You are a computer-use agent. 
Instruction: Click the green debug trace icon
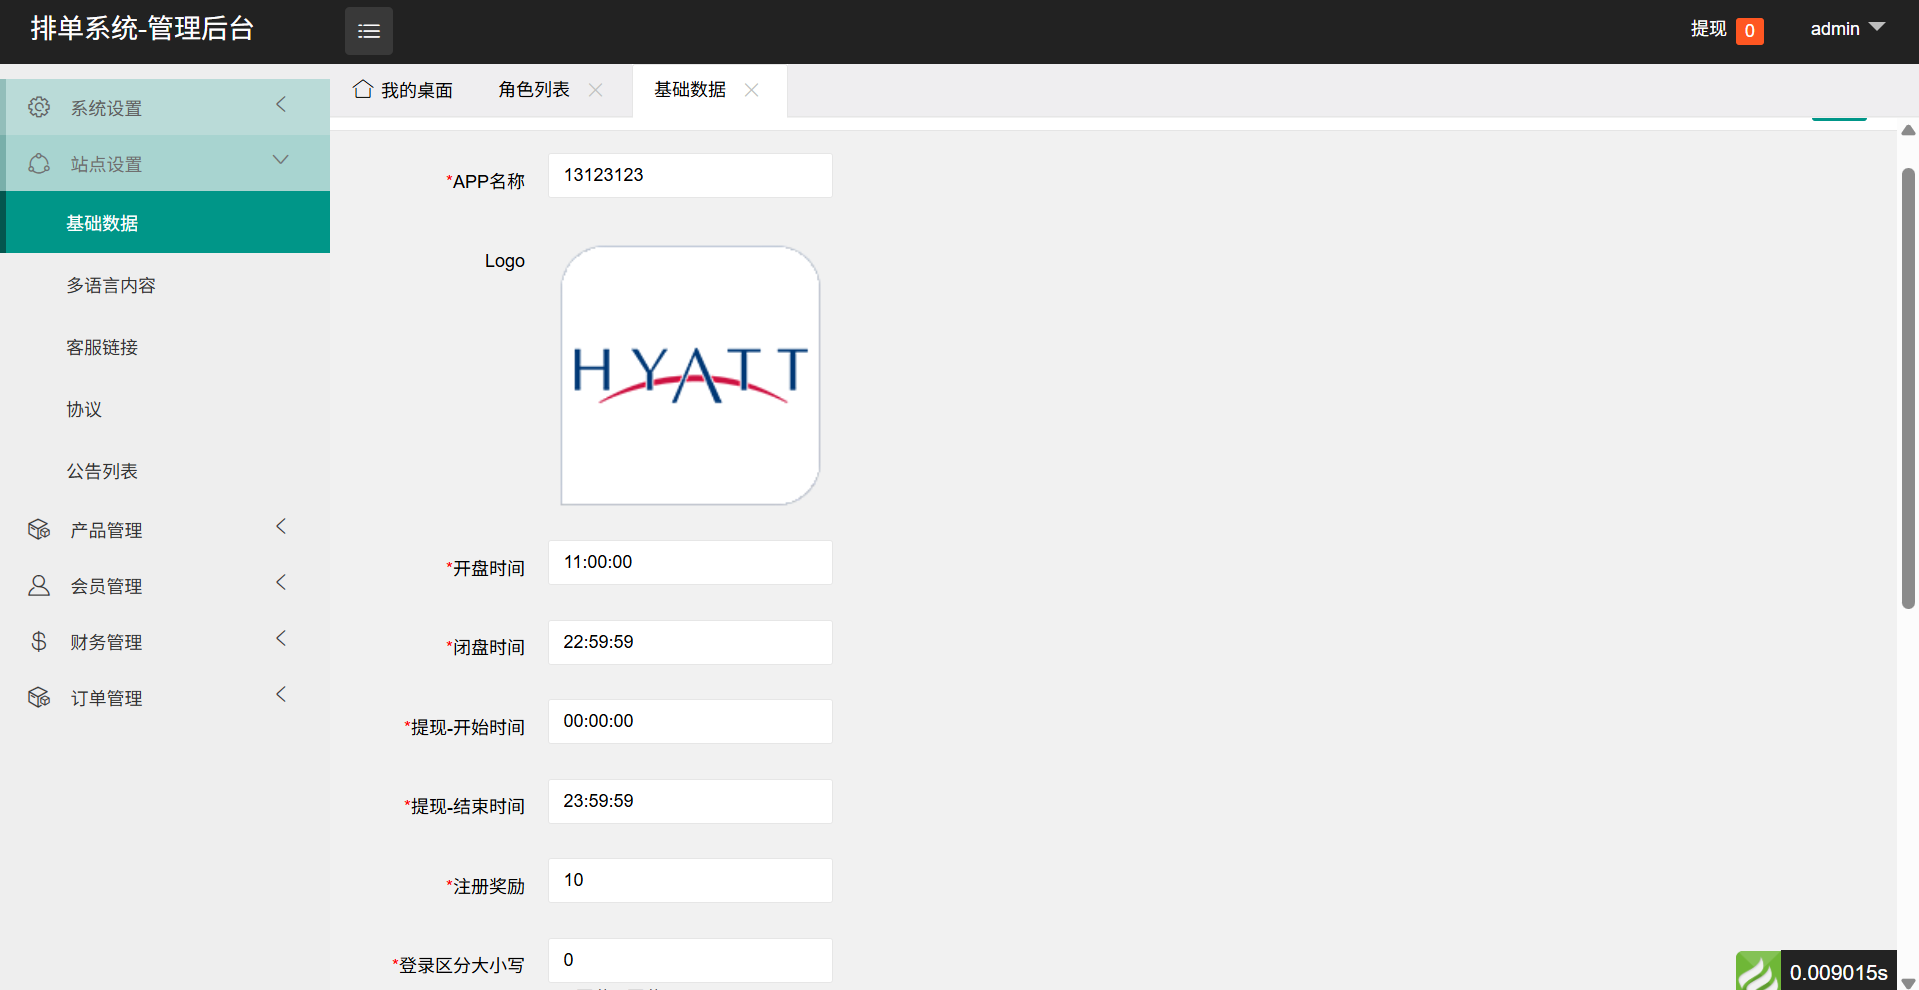click(1758, 971)
